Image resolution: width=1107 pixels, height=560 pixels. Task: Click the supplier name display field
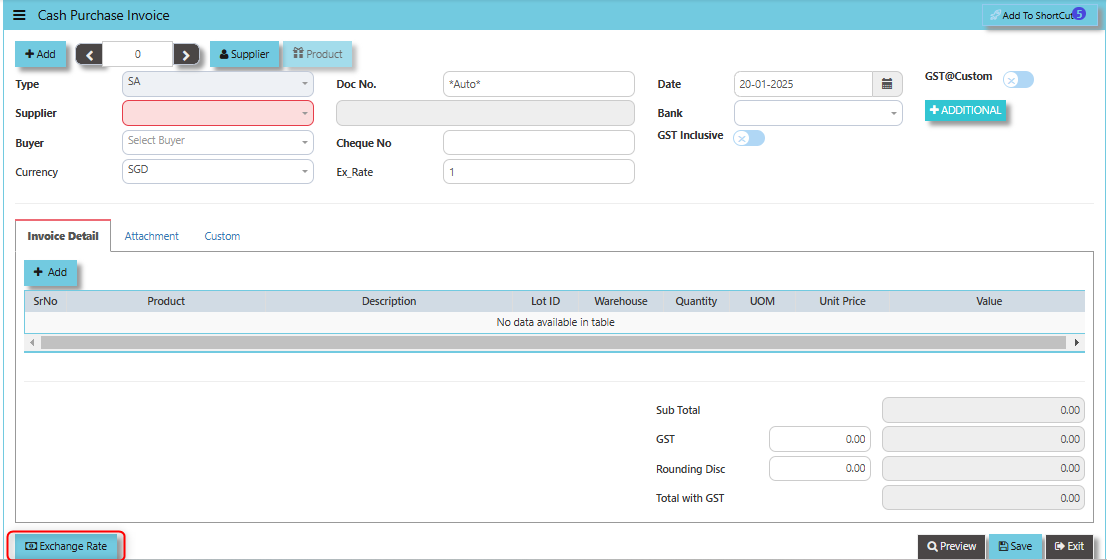486,113
